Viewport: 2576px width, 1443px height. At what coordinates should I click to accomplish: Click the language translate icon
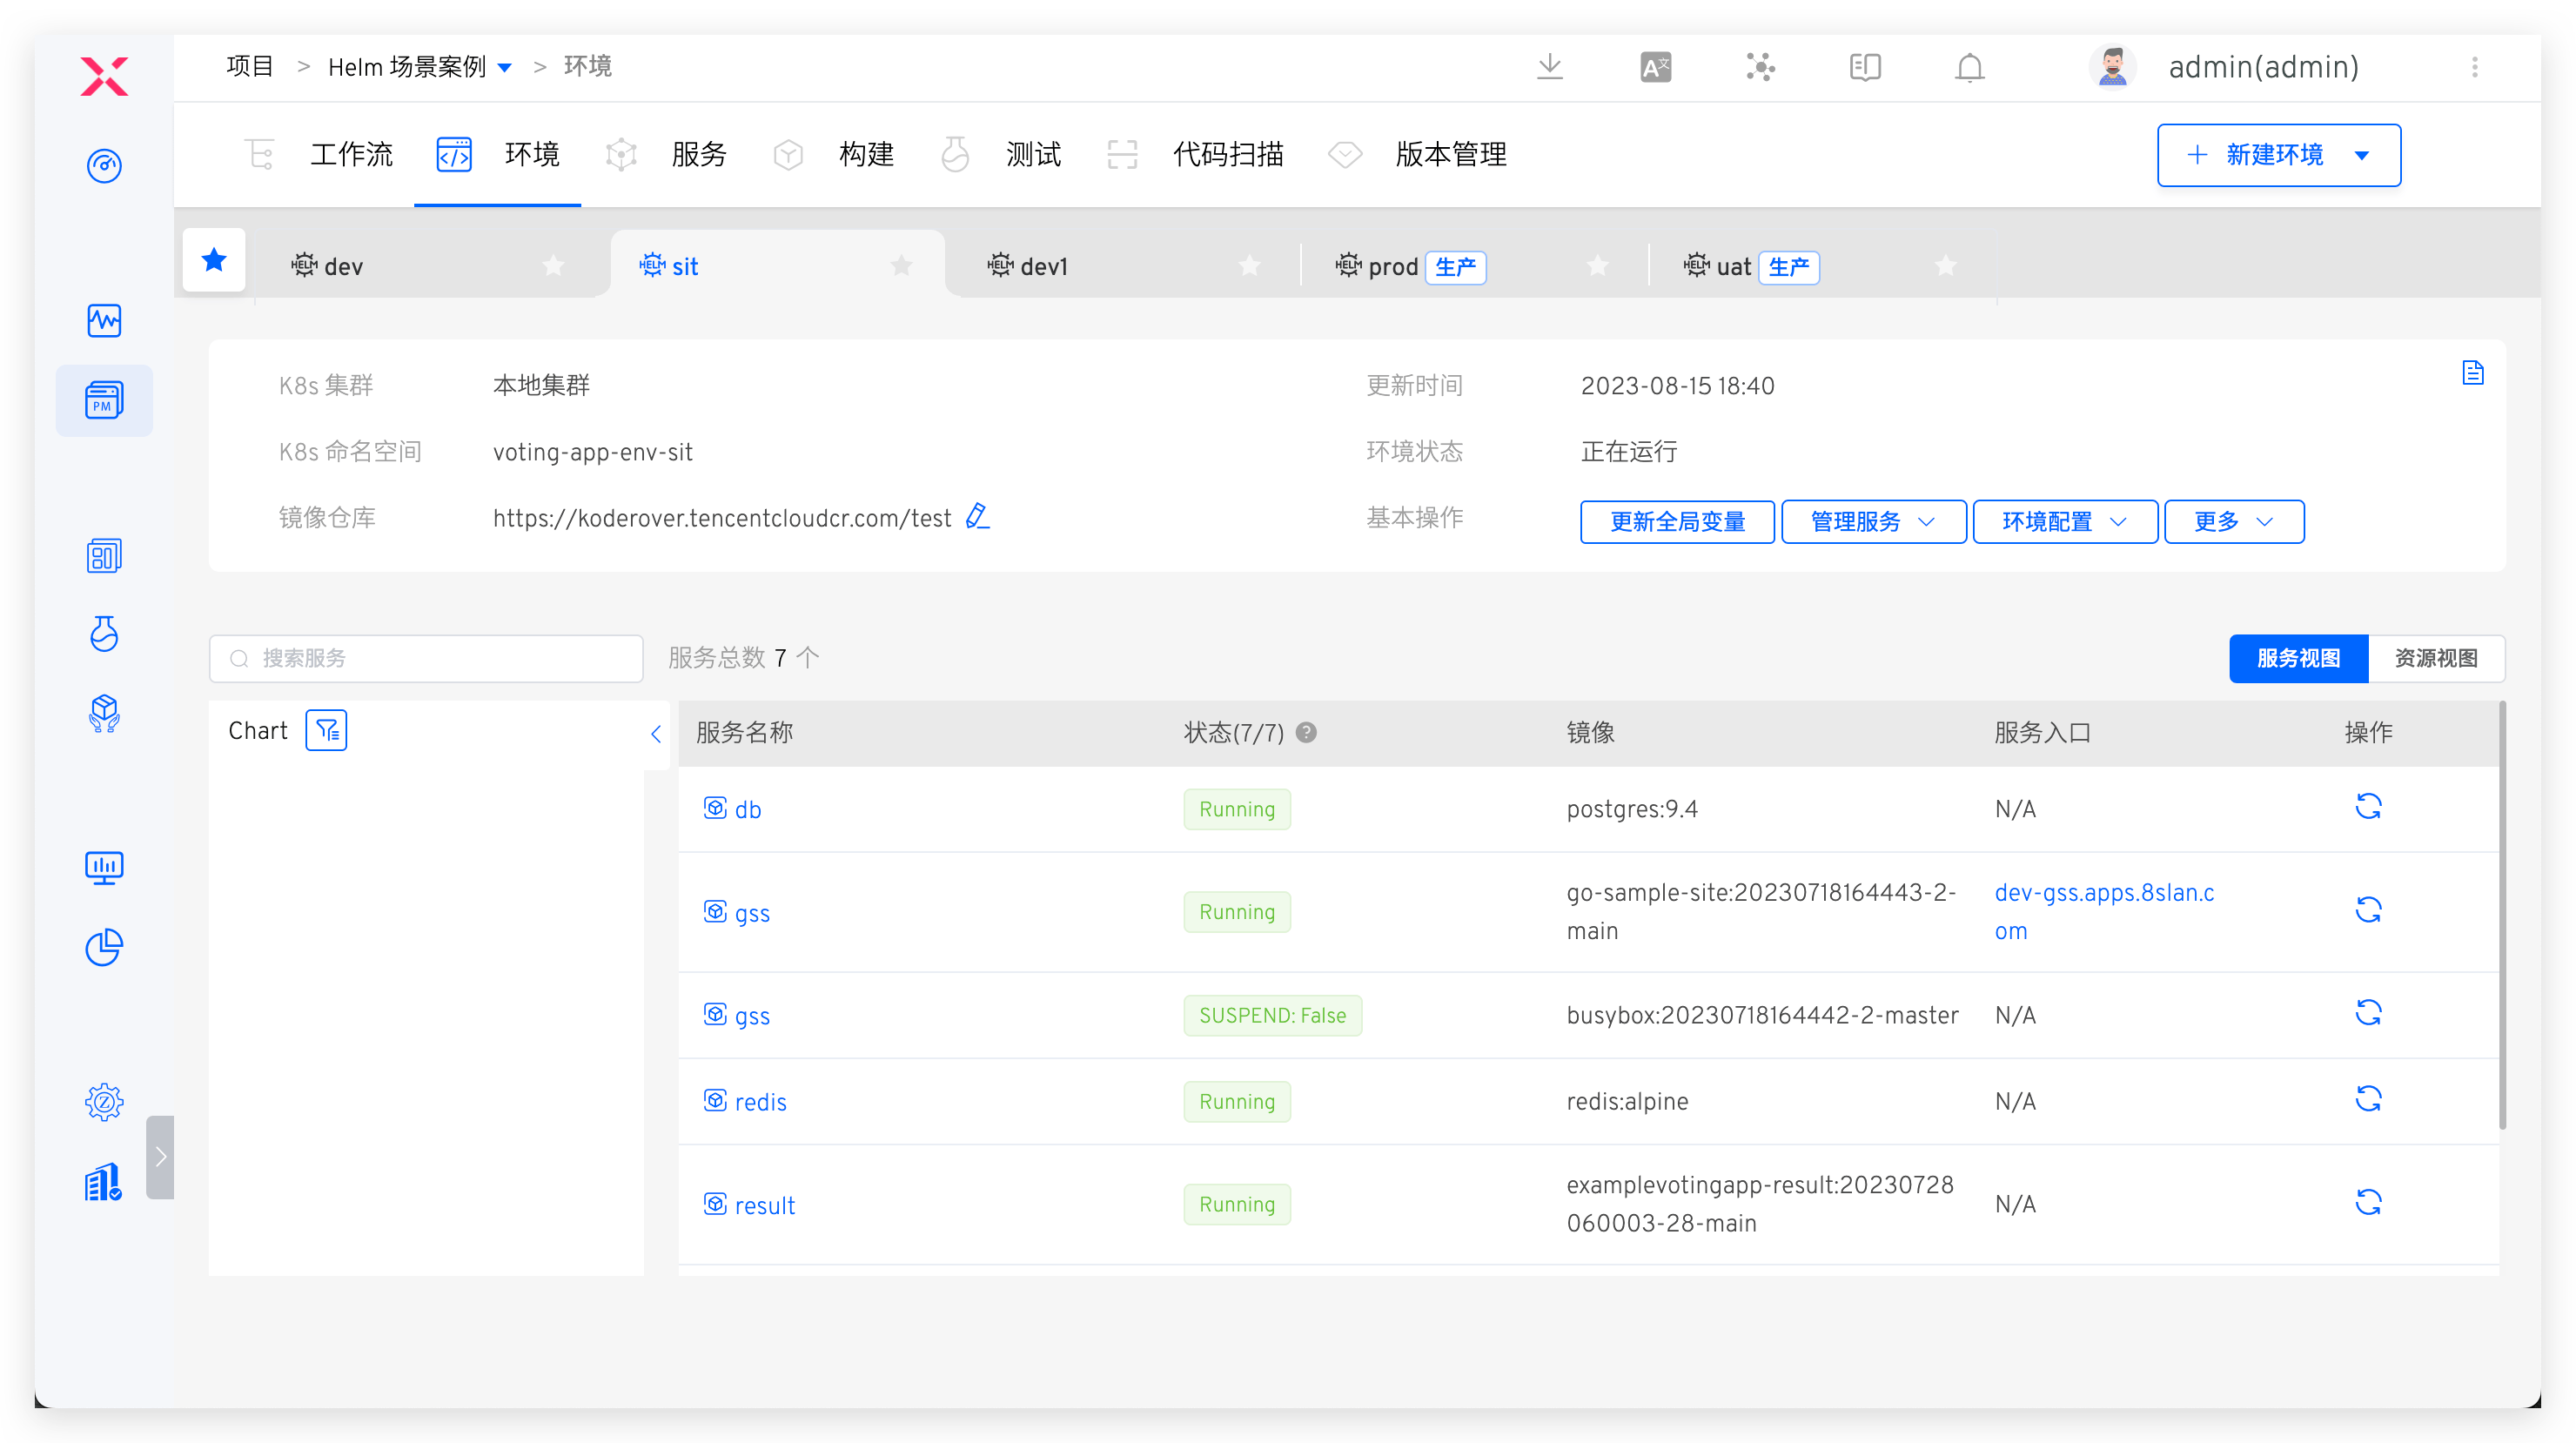[1655, 67]
